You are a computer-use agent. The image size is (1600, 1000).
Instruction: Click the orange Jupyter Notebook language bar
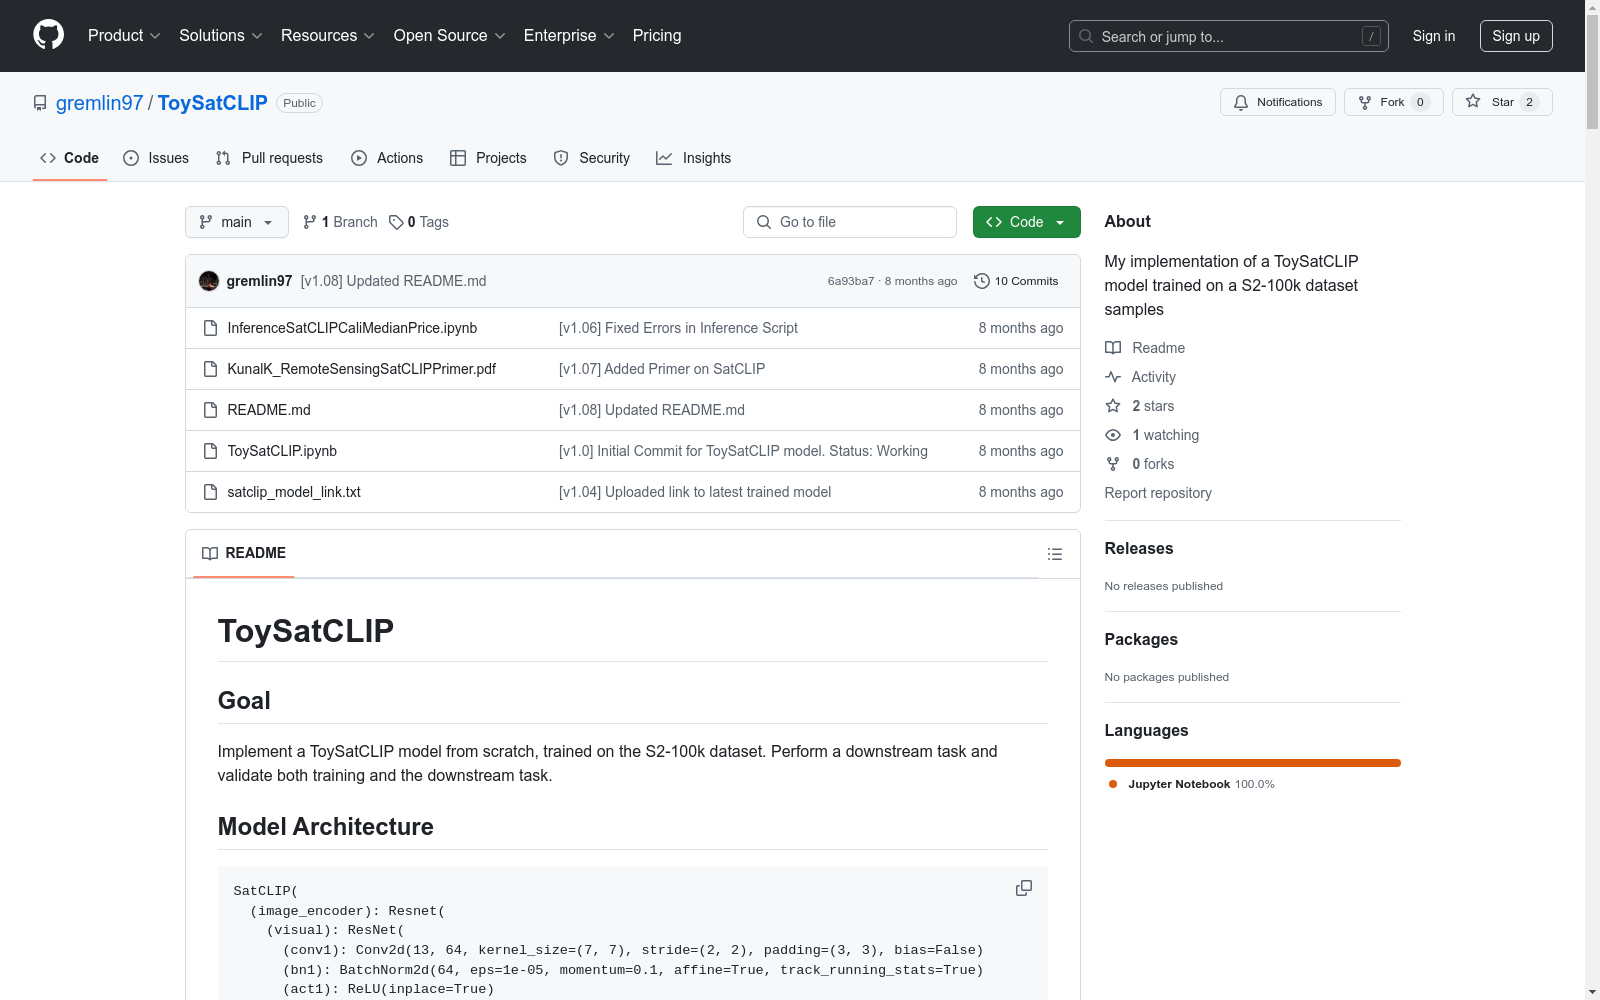click(1252, 763)
